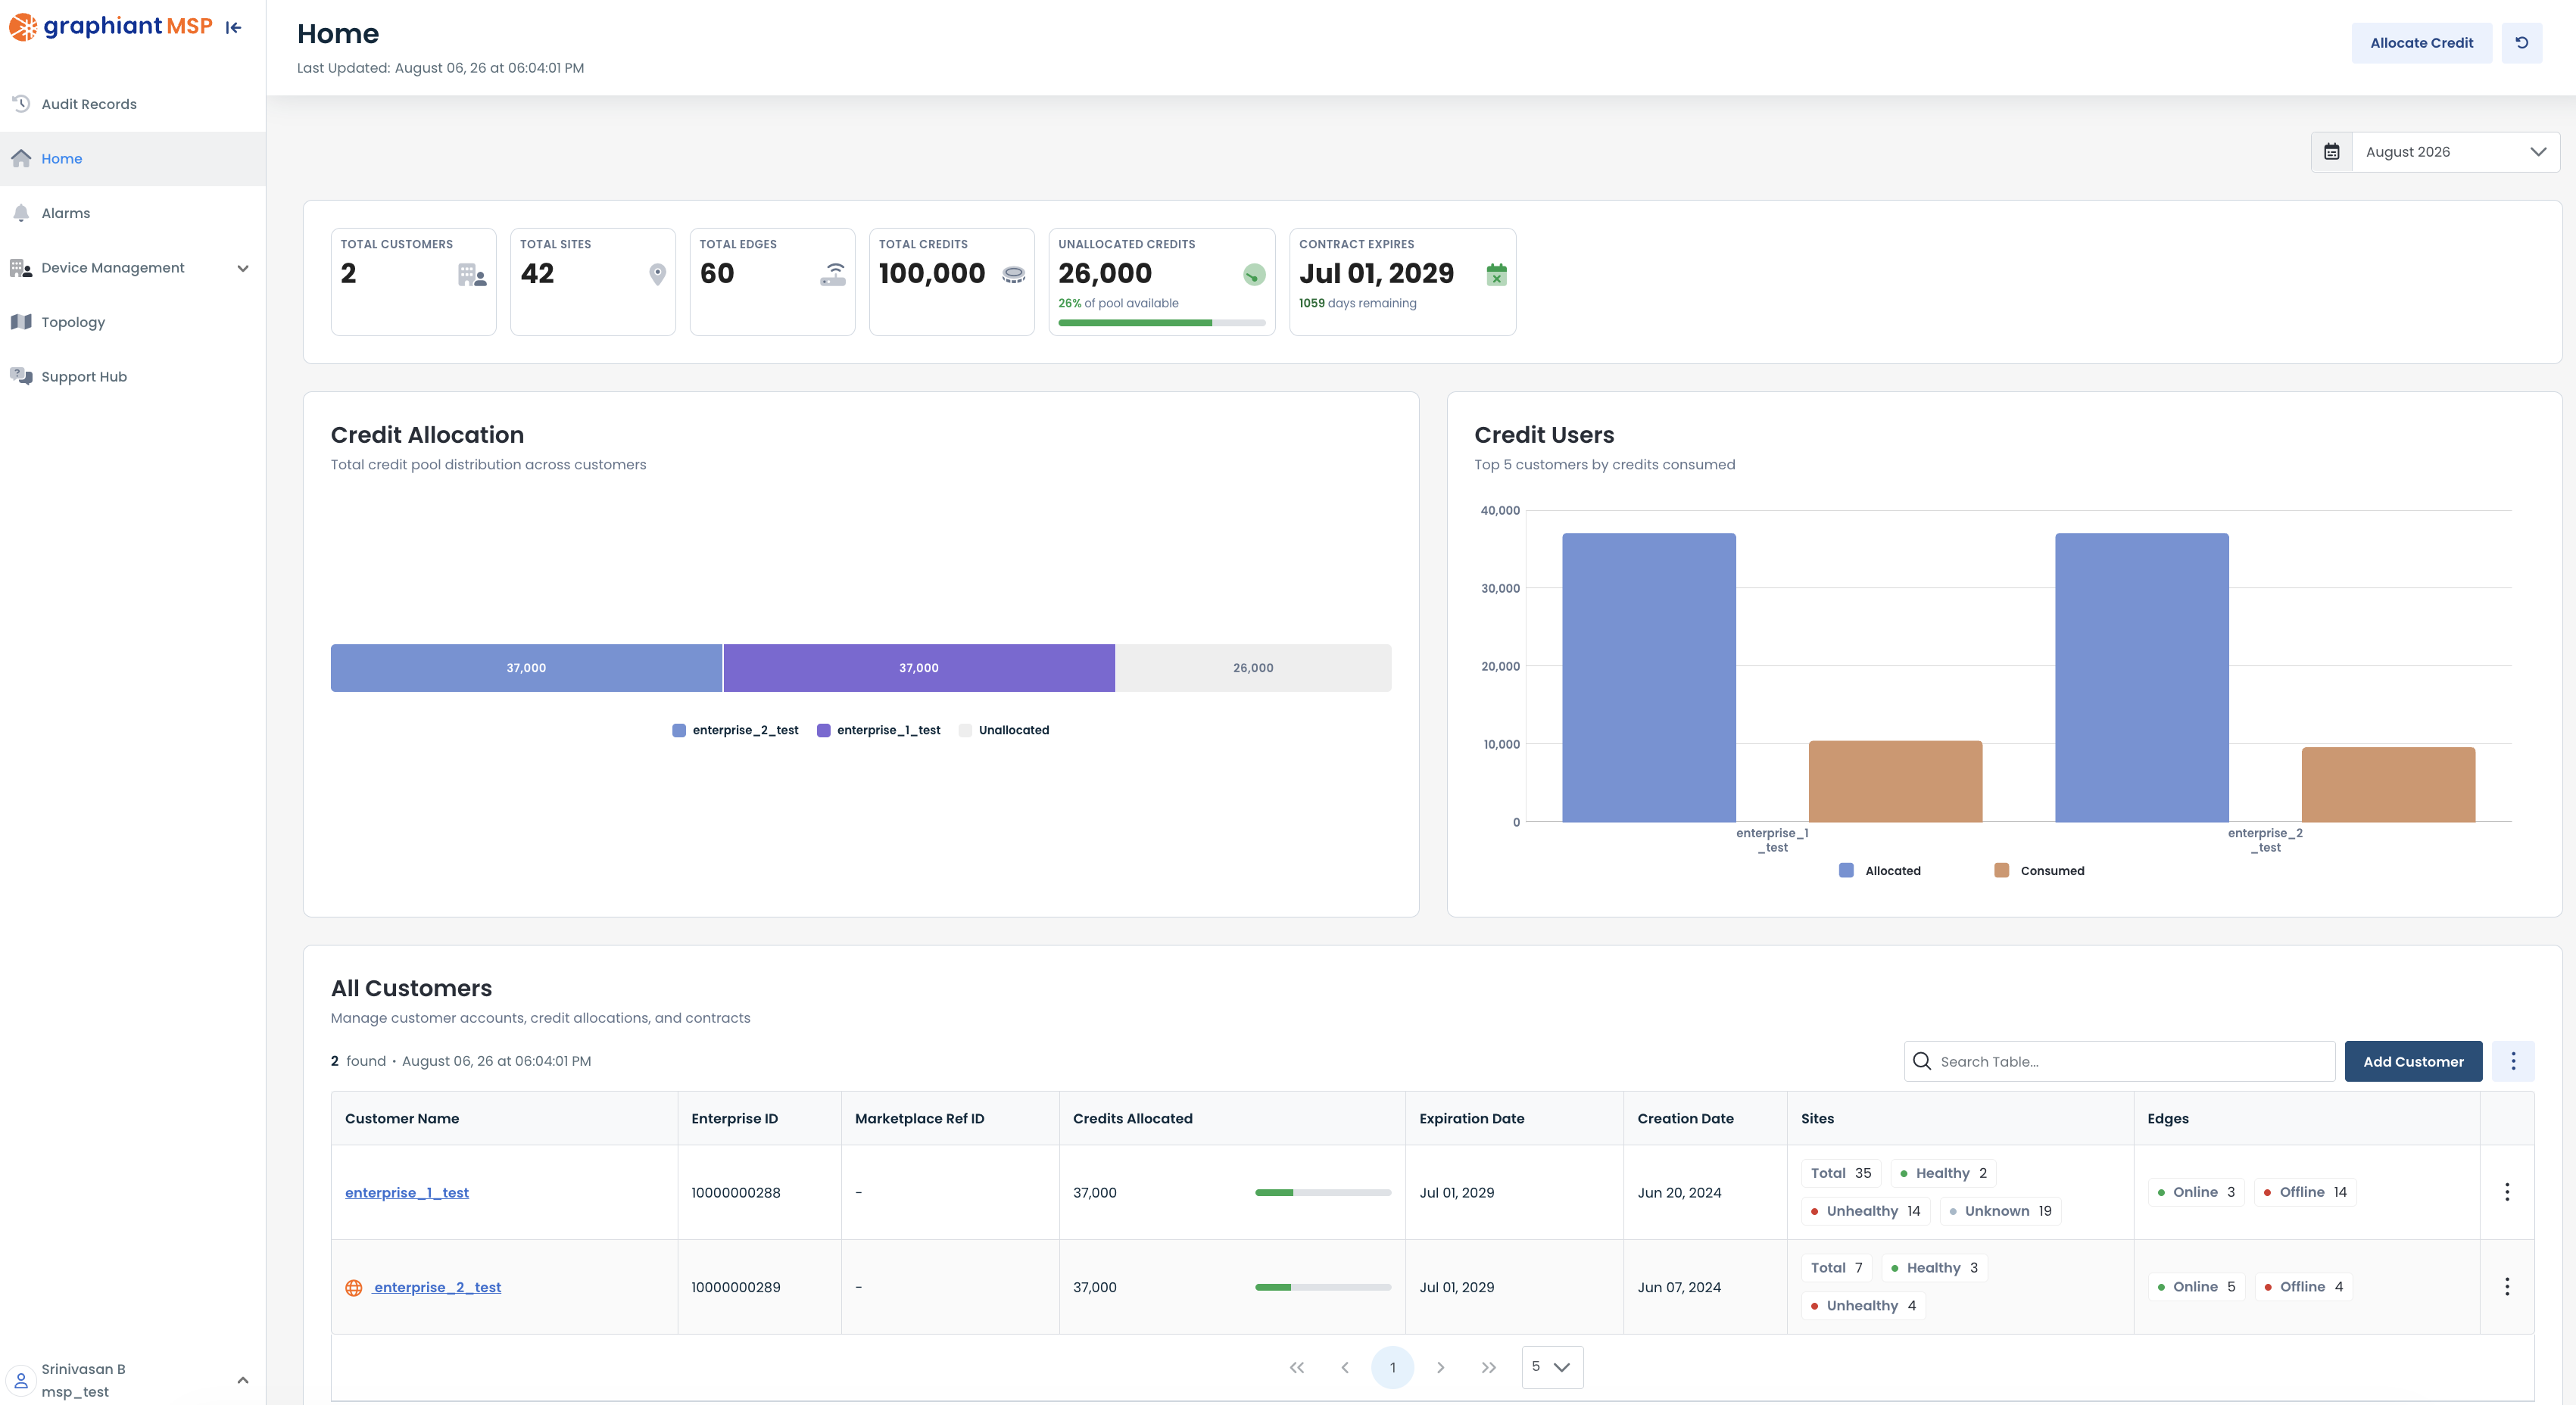Click the purple 37,000 credit allocation bar segment
The height and width of the screenshot is (1405, 2576).
click(x=919, y=668)
